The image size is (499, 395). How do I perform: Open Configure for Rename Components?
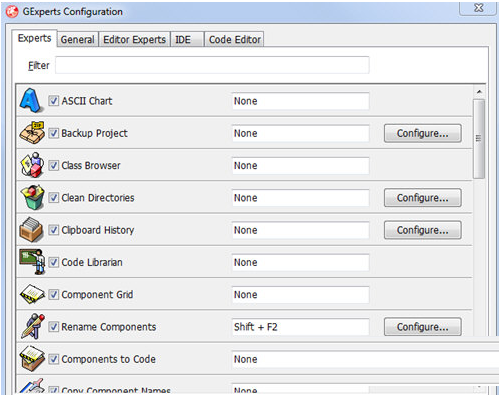pos(422,327)
